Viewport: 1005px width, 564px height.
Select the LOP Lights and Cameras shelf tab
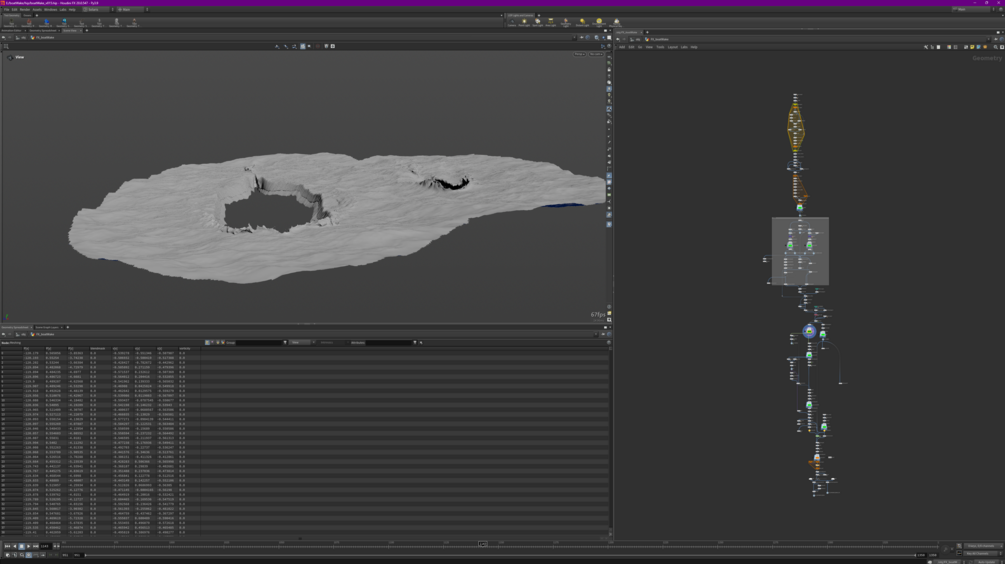[x=520, y=15]
